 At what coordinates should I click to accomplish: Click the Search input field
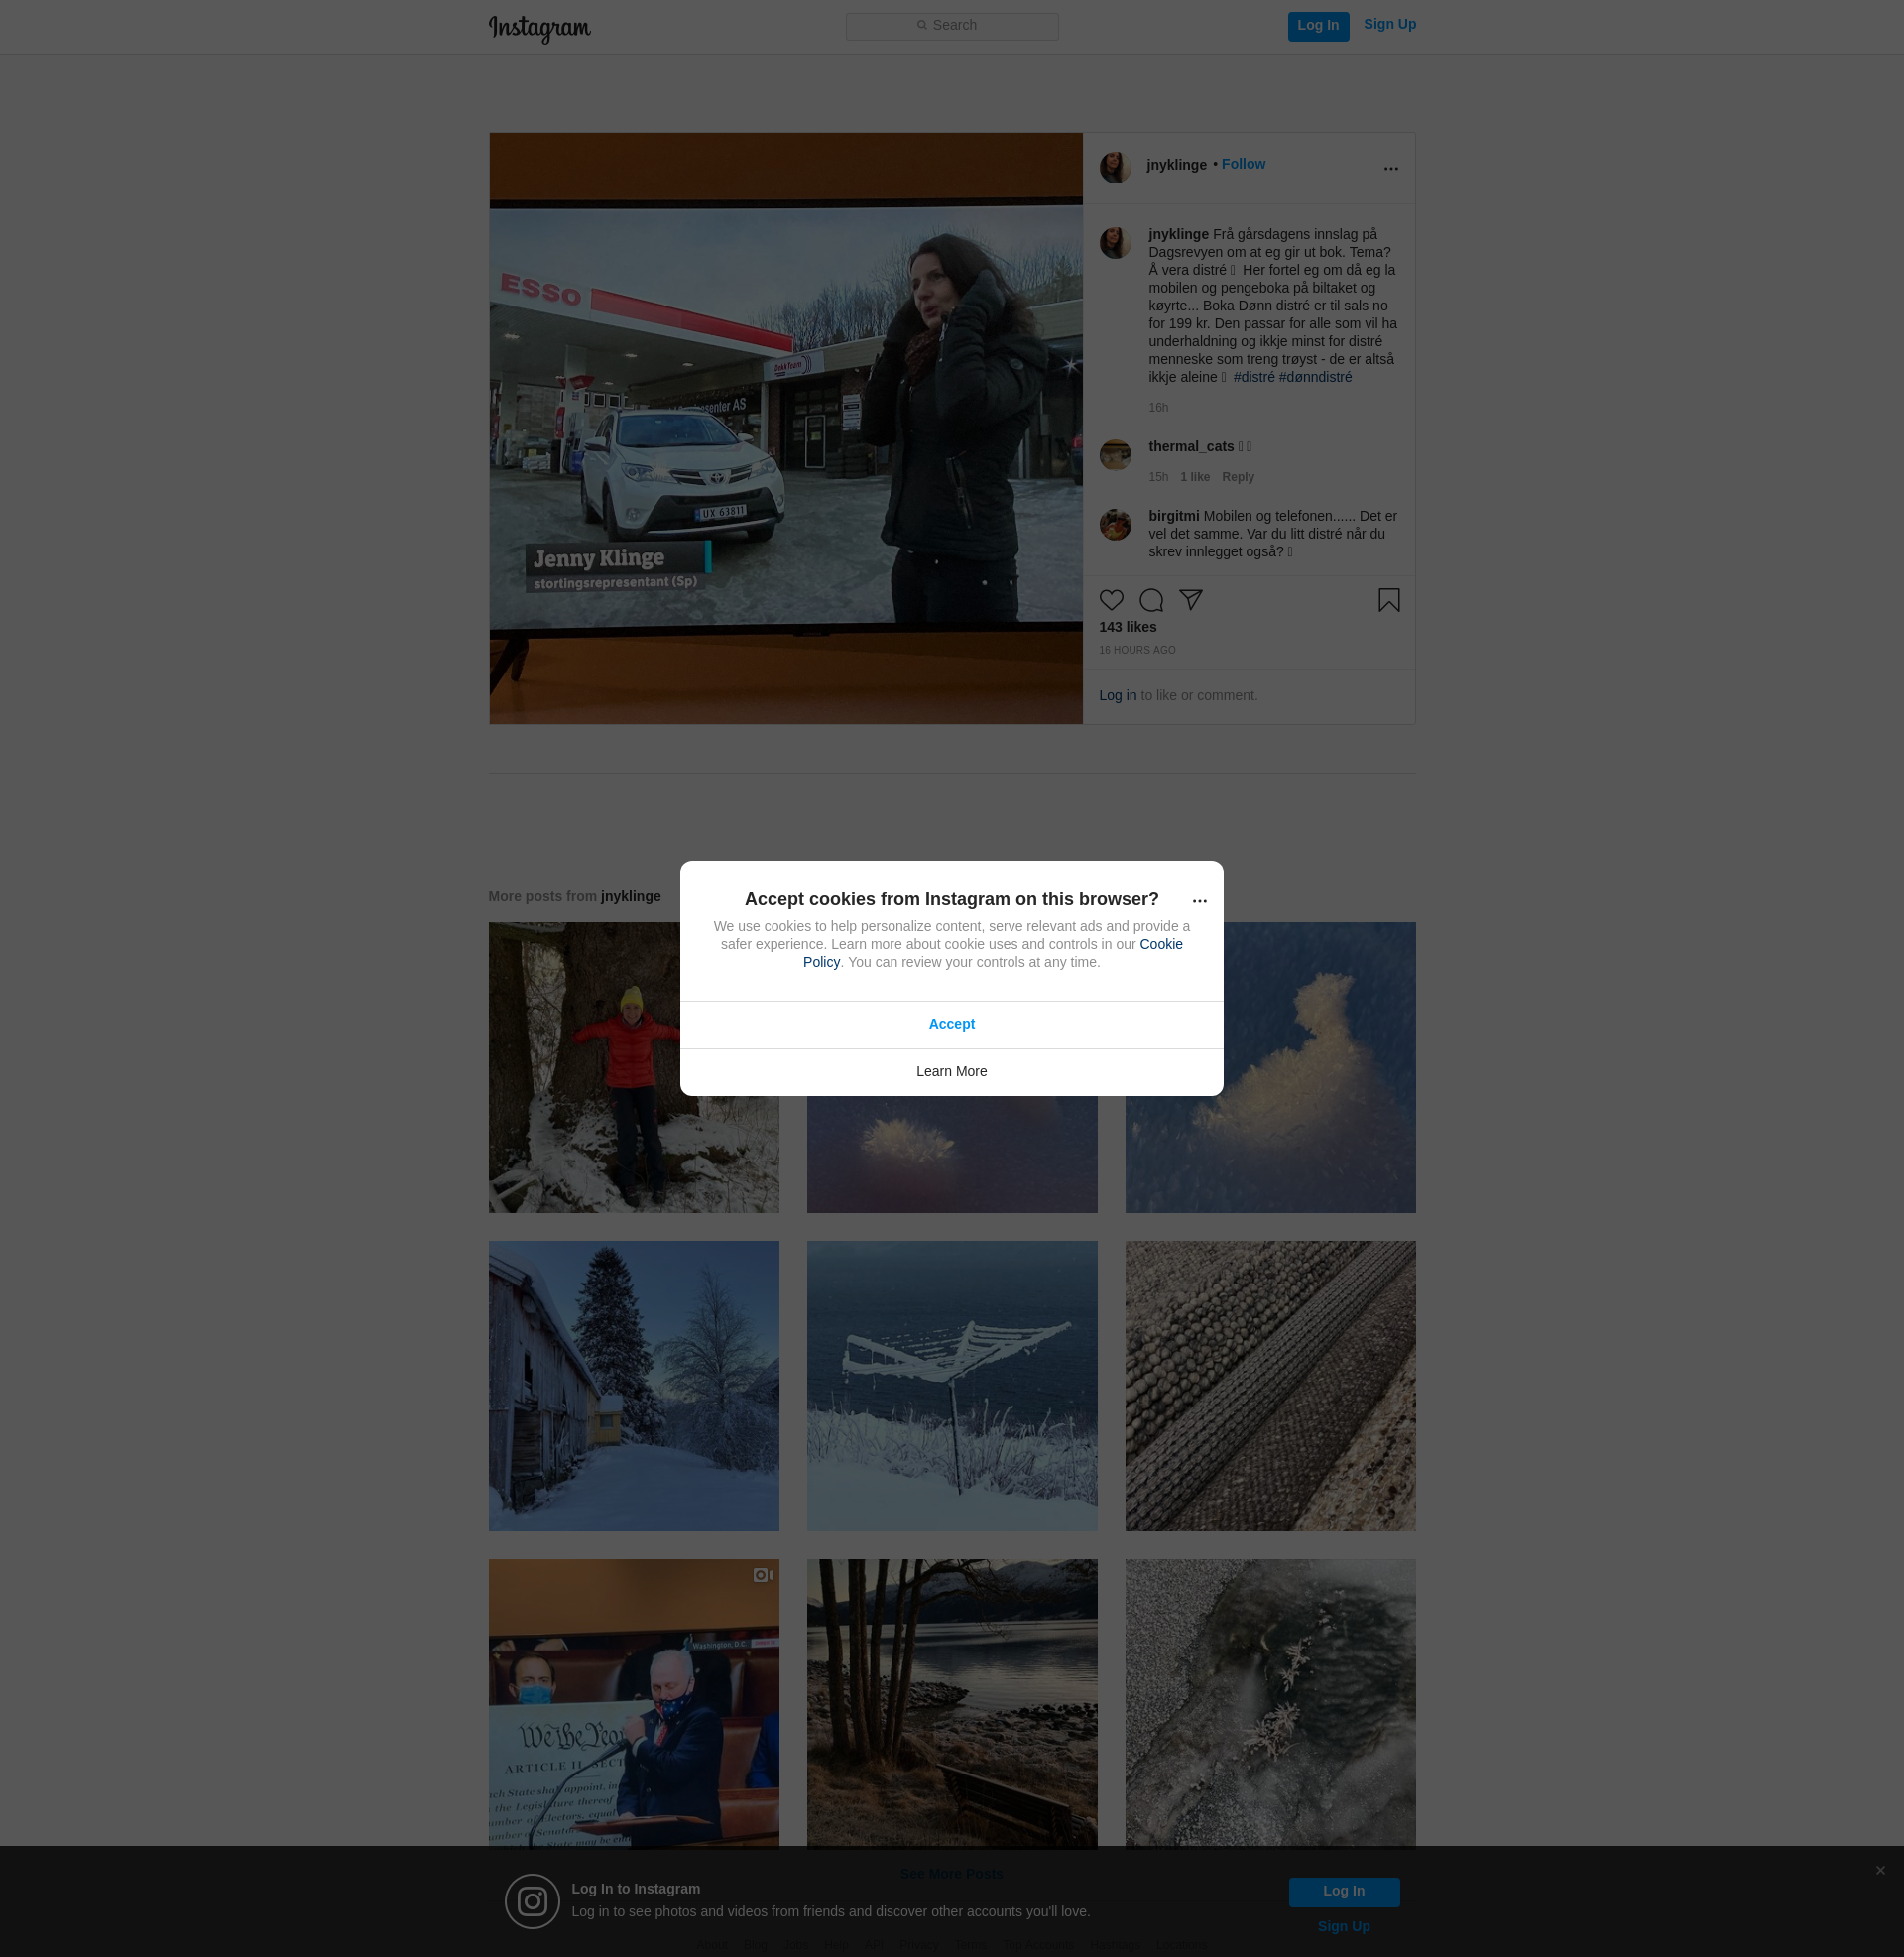(952, 26)
